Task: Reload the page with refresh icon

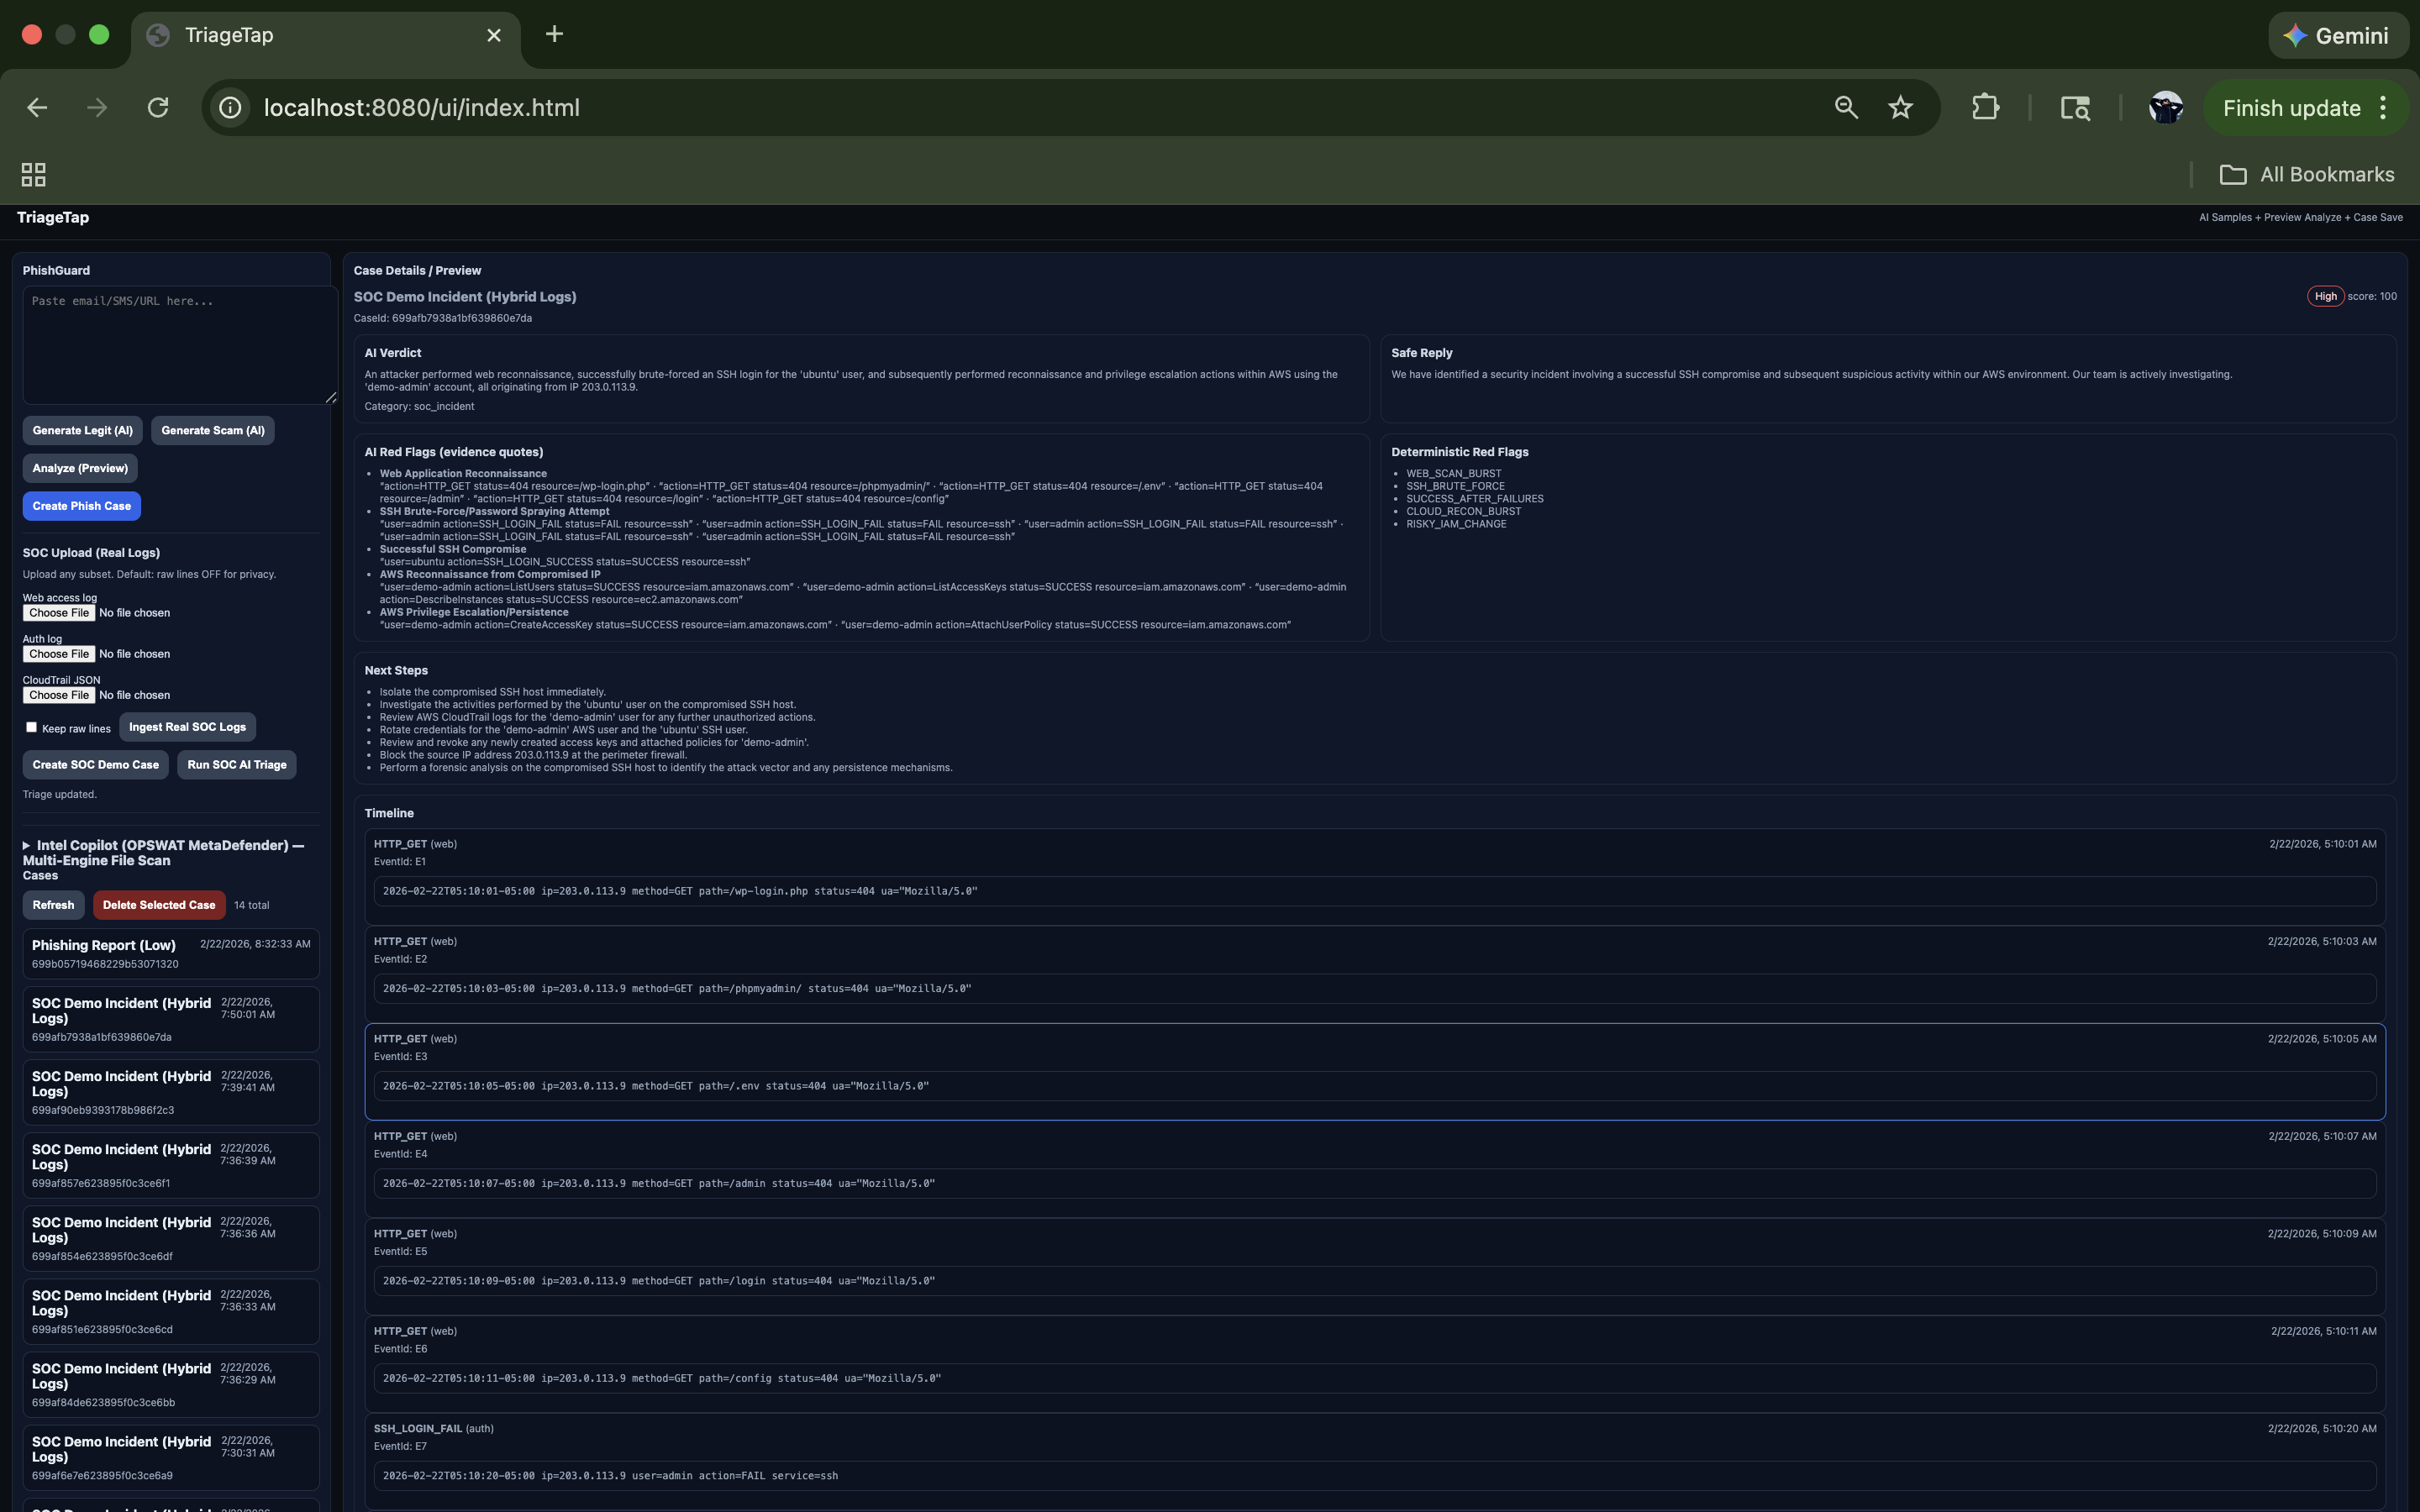Action: click(158, 108)
